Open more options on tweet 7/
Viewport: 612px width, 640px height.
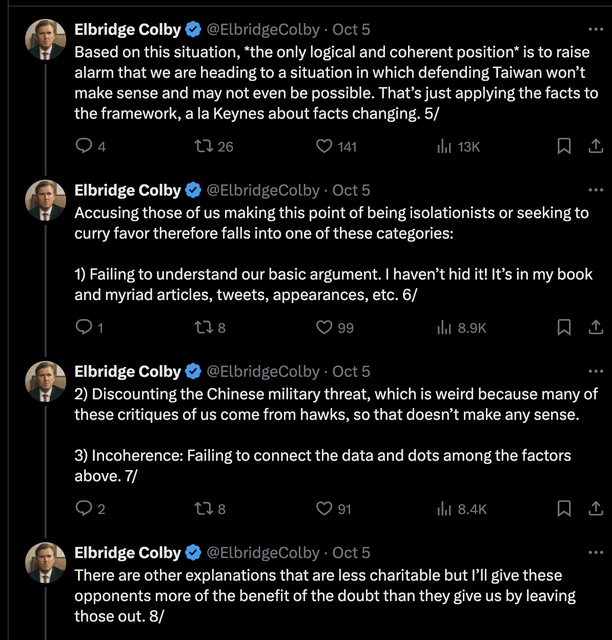point(595,371)
